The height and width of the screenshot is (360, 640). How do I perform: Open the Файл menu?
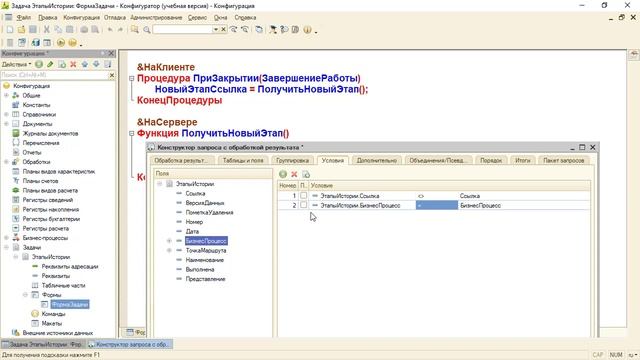[x=24, y=18]
